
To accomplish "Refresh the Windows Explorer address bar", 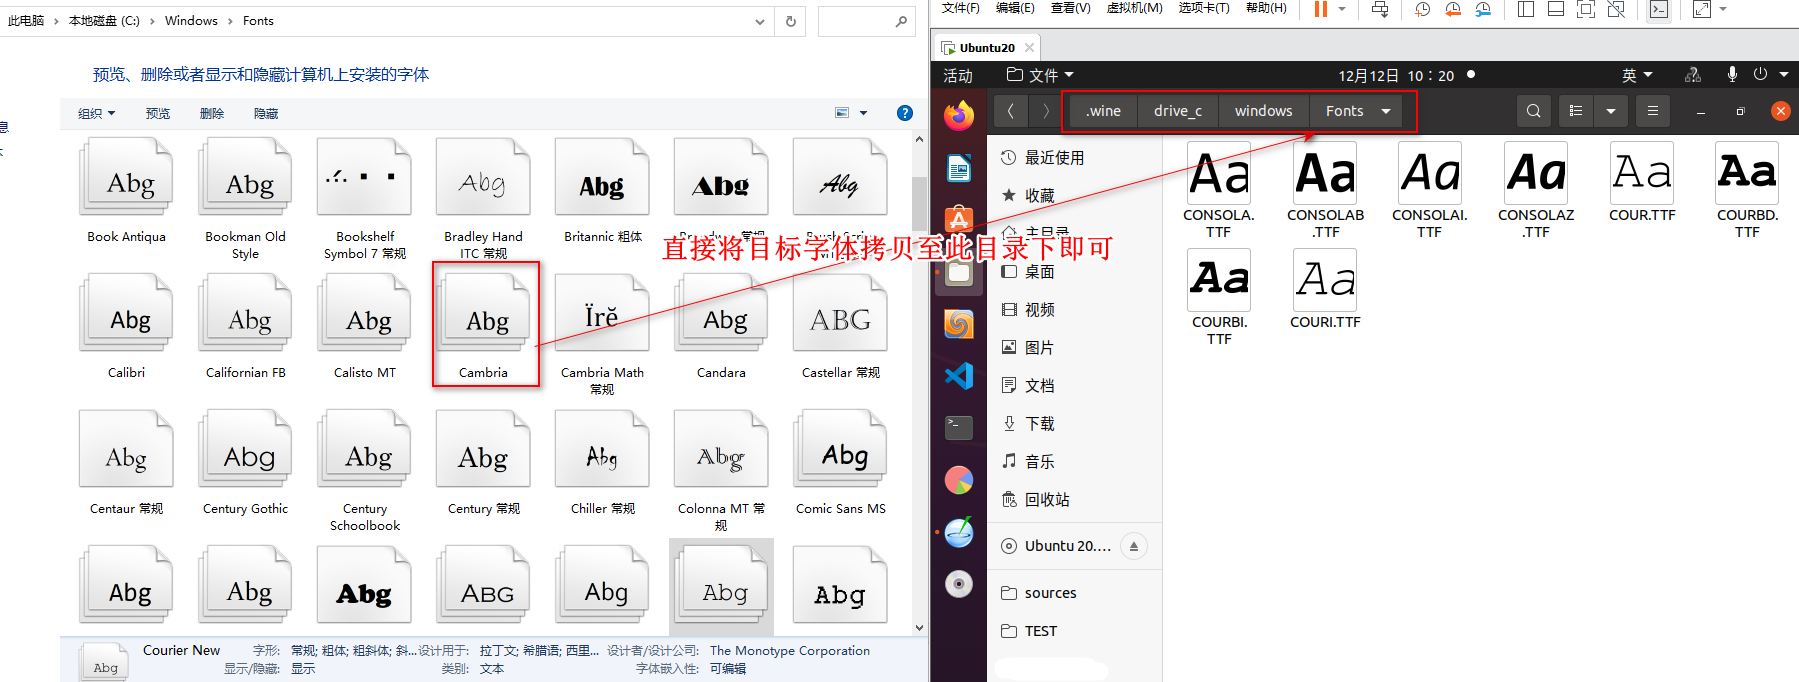I will pyautogui.click(x=791, y=21).
